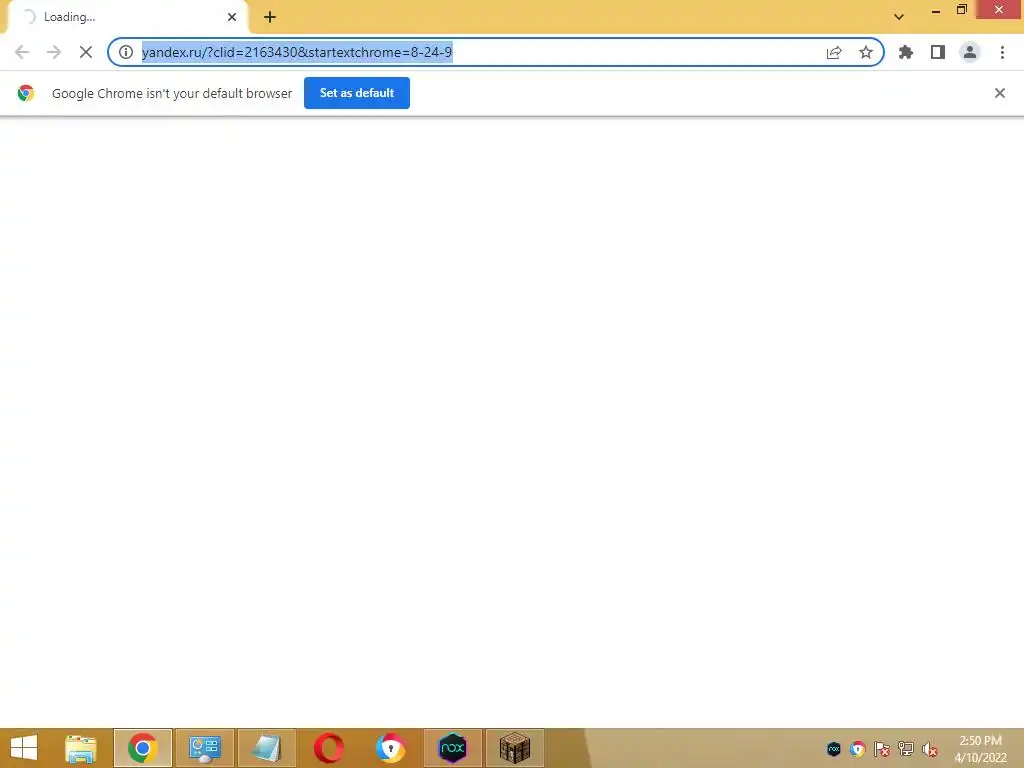Go forward to the next page
Viewport: 1024px width, 768px height.
54,52
